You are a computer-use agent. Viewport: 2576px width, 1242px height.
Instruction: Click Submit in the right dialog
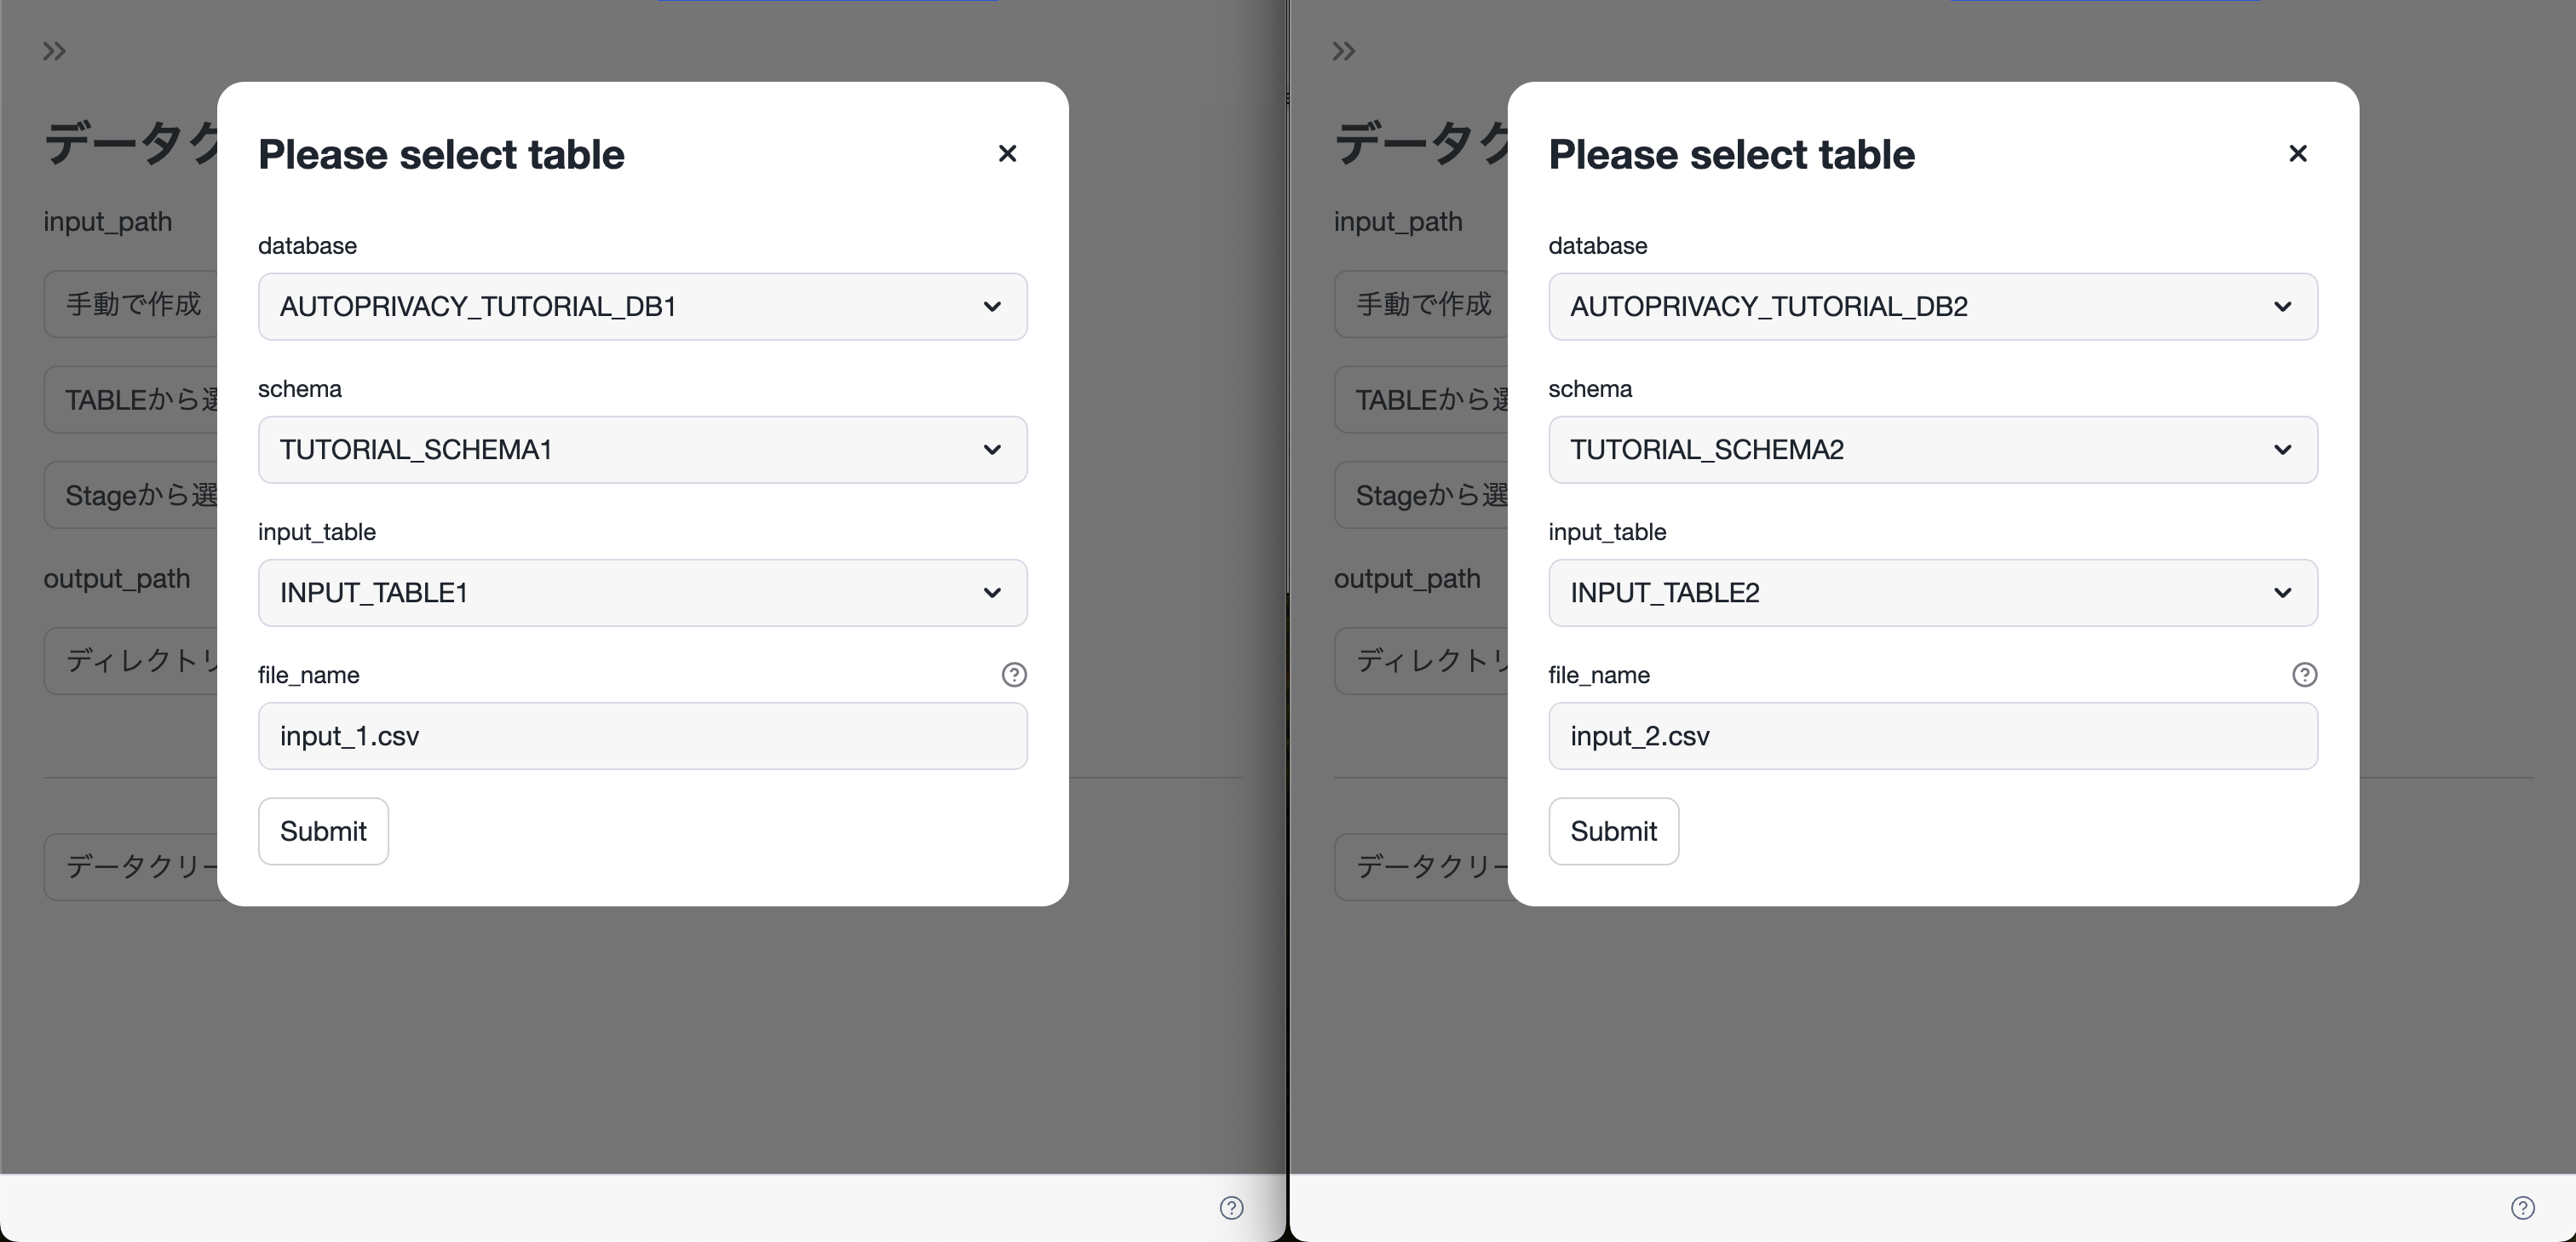pos(1613,831)
